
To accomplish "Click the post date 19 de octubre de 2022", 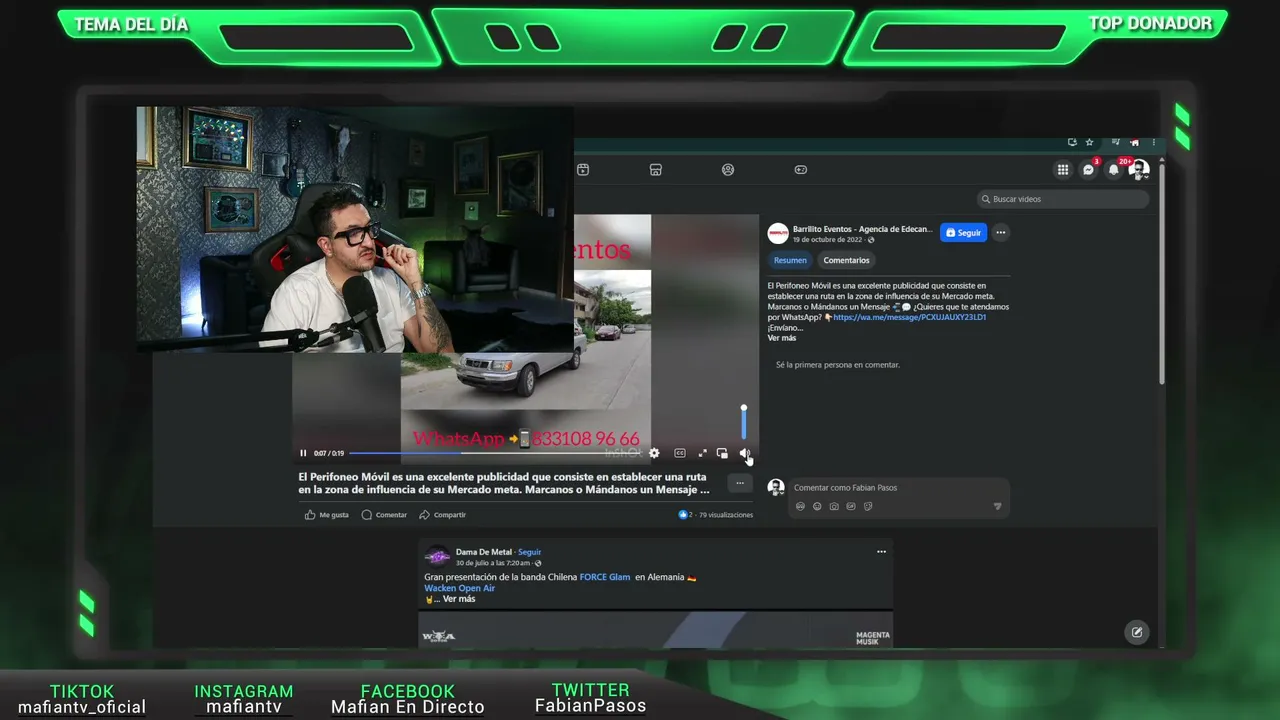I will (827, 240).
